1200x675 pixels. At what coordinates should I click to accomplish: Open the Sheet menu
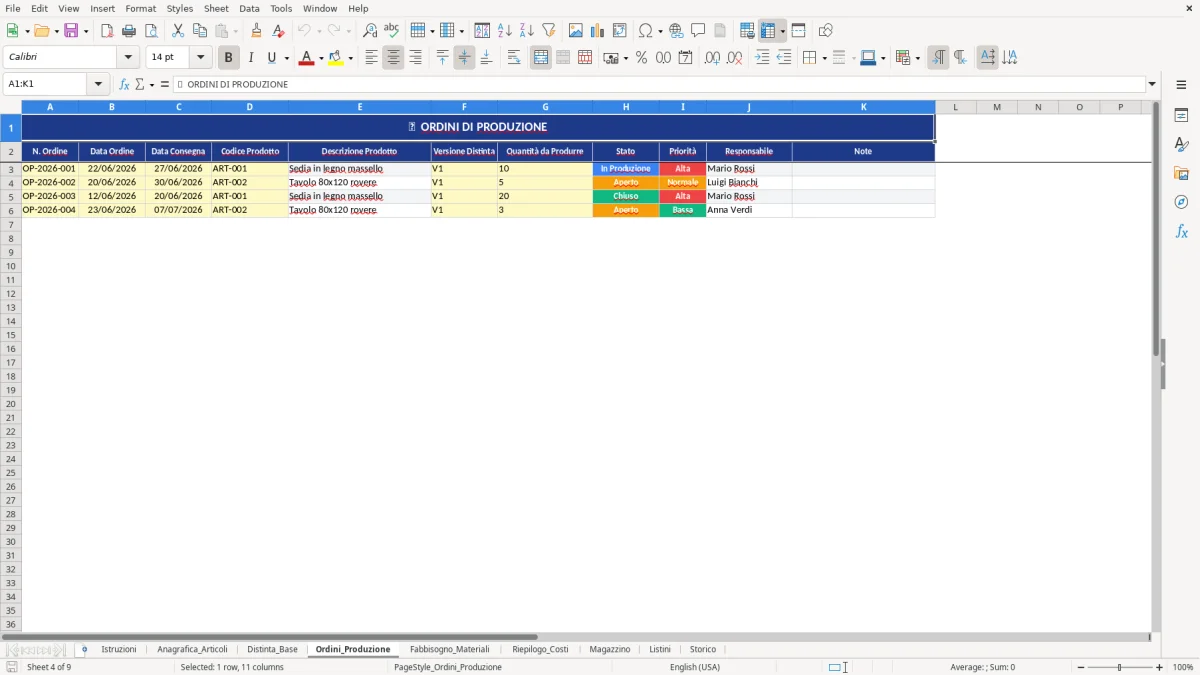pyautogui.click(x=216, y=8)
